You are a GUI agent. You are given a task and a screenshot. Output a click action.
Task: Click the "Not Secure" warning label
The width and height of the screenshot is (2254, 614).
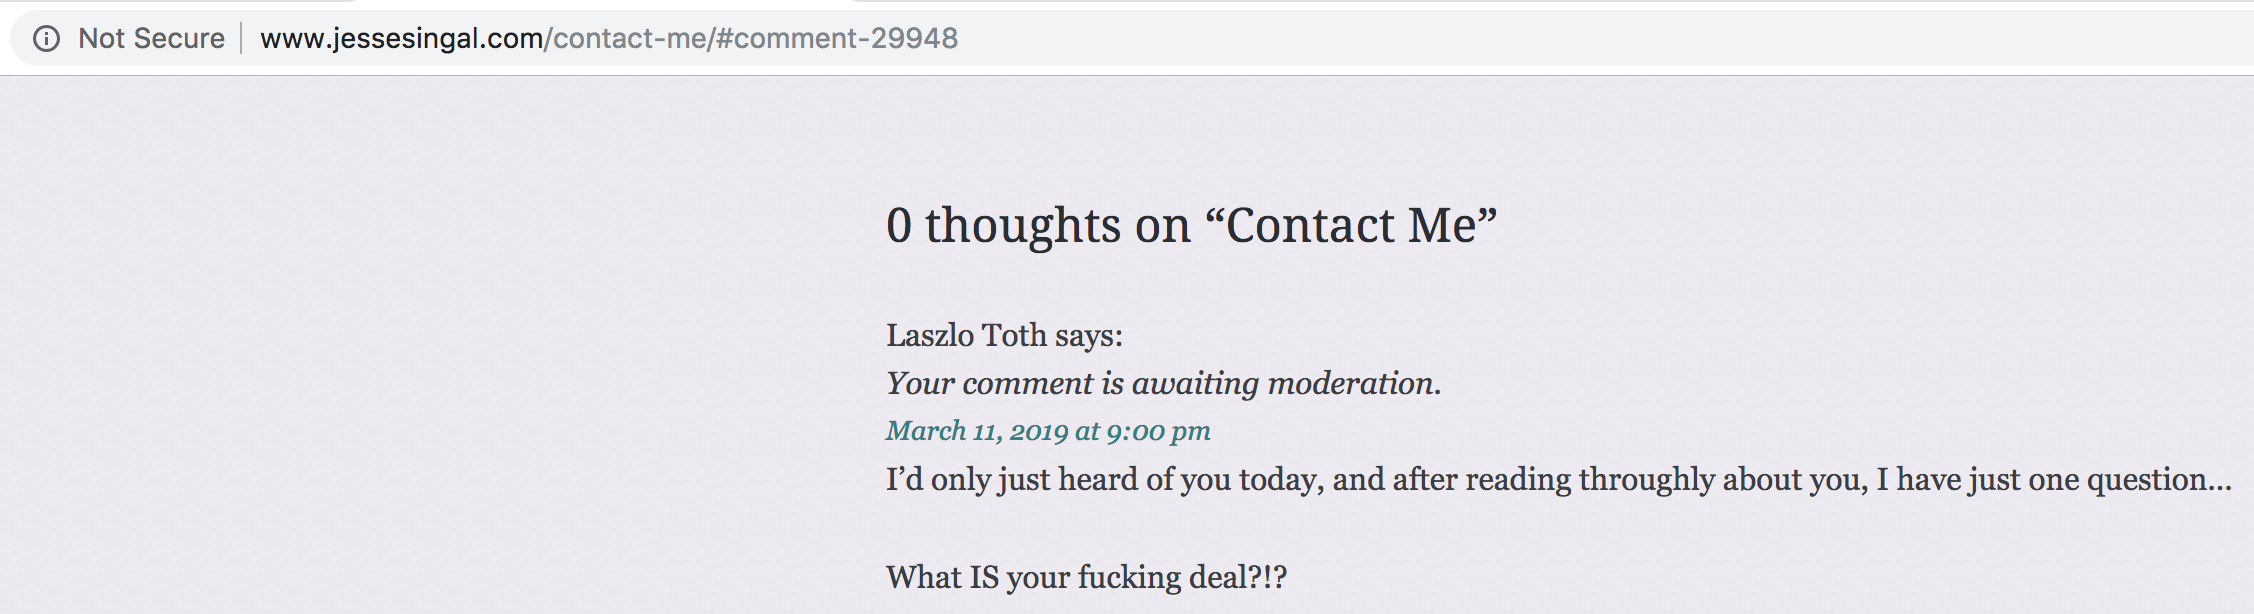151,38
